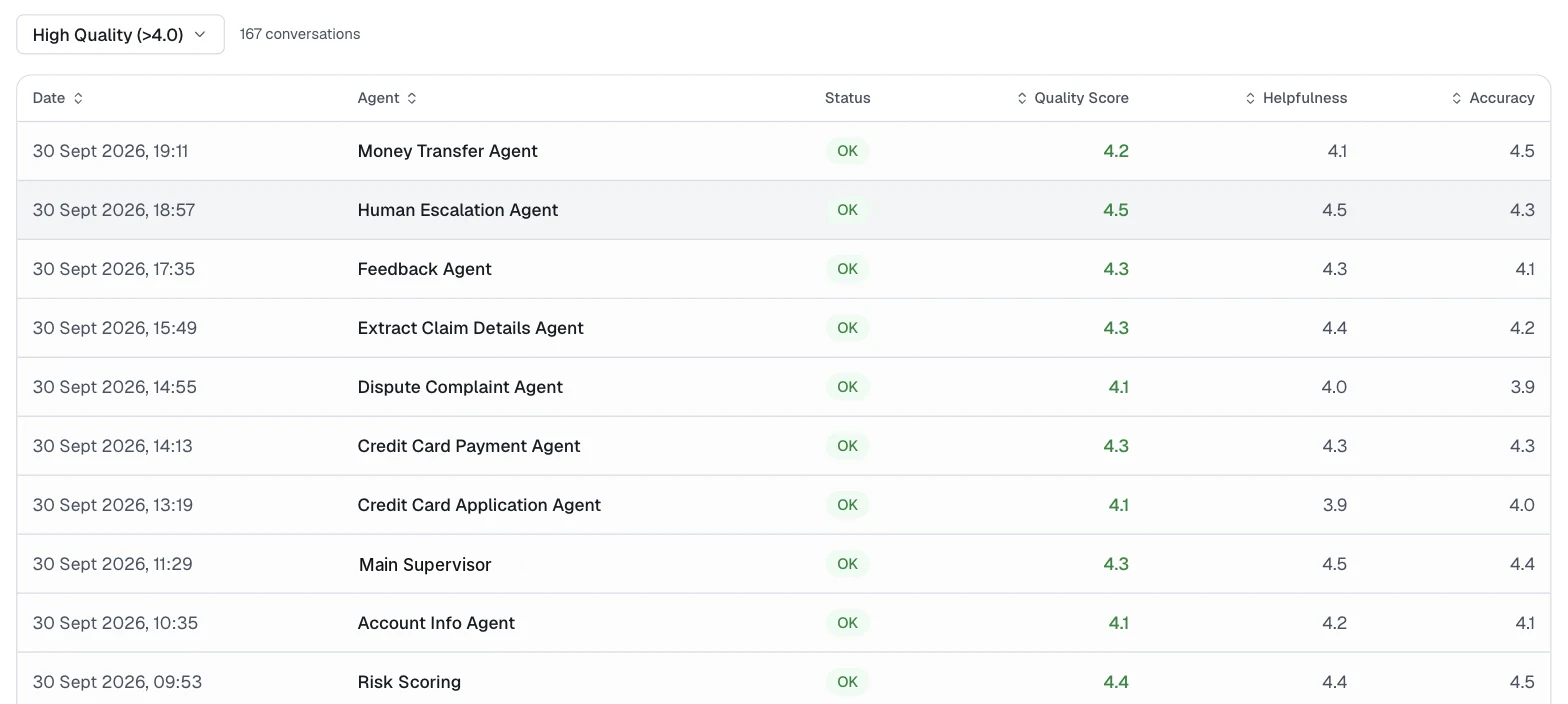The image size is (1568, 704).
Task: Click the 30 Sept 2026, 15:49 date cell
Action: pos(115,328)
